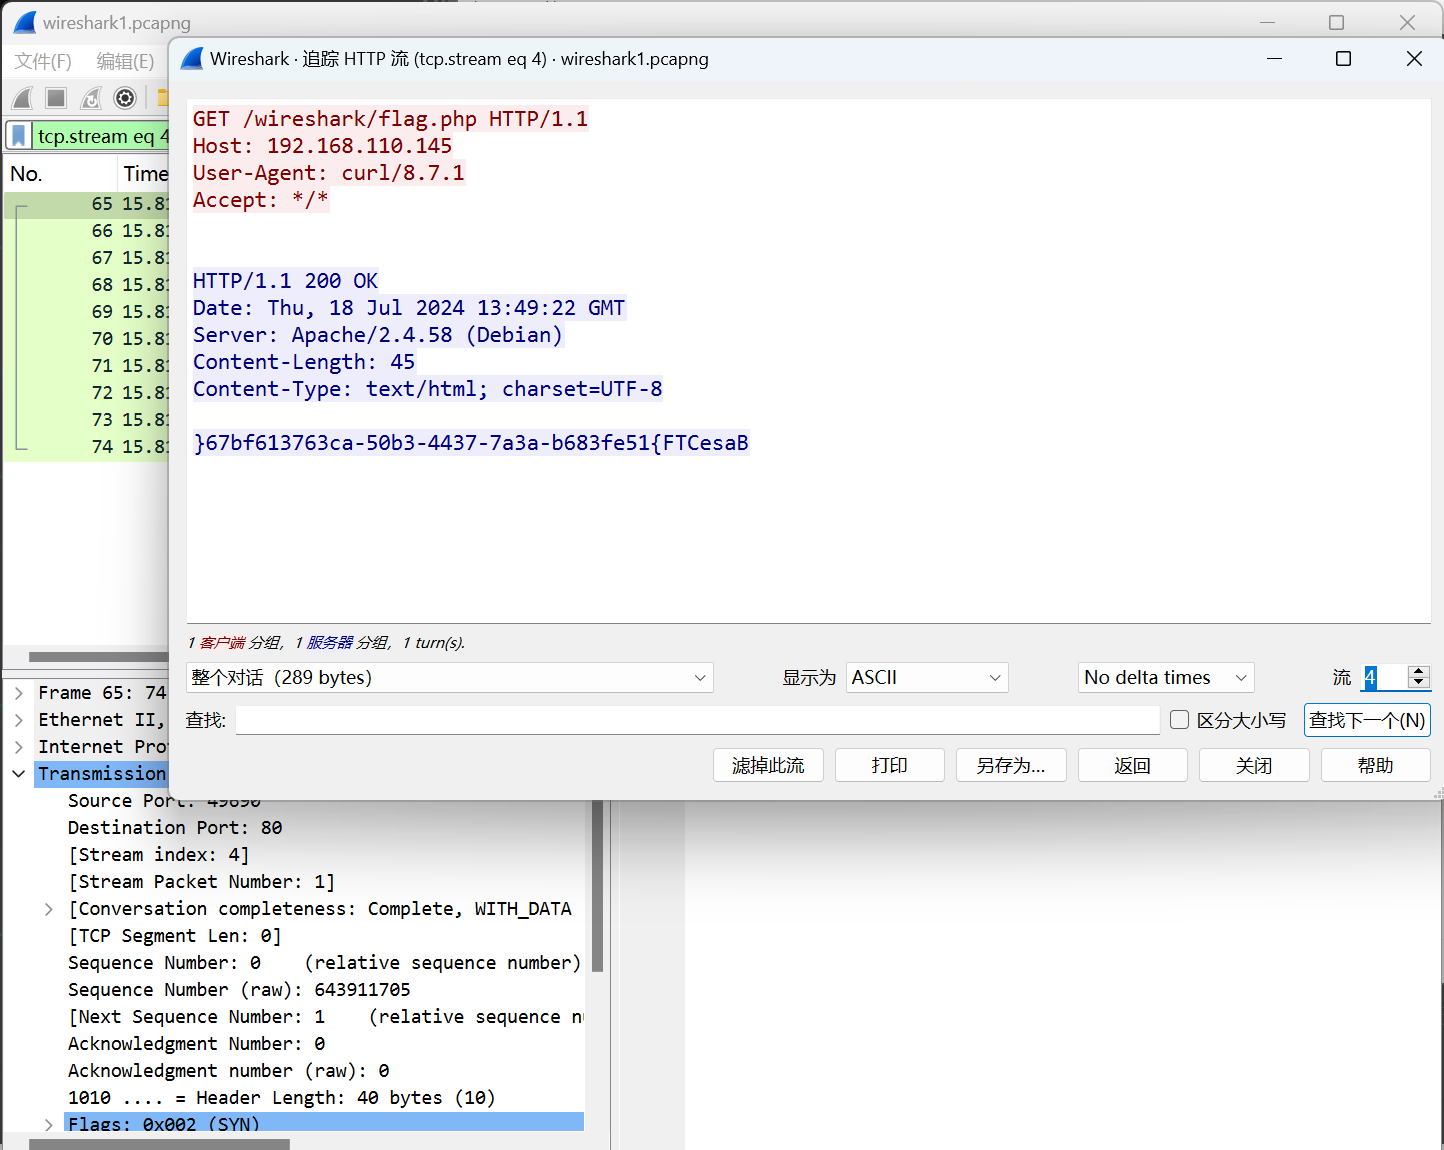Screen dimensions: 1444x1150
Task: Click the Time column header
Action: (145, 174)
